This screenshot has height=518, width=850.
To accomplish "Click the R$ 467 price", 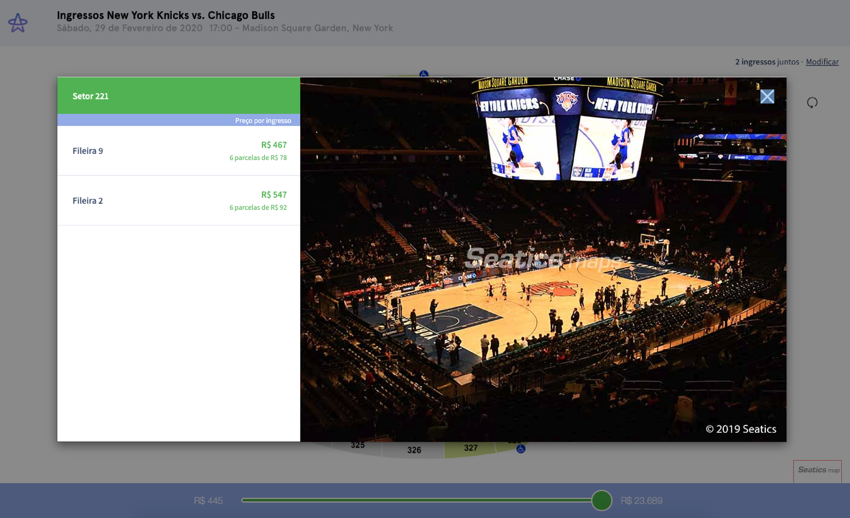I will (x=274, y=145).
